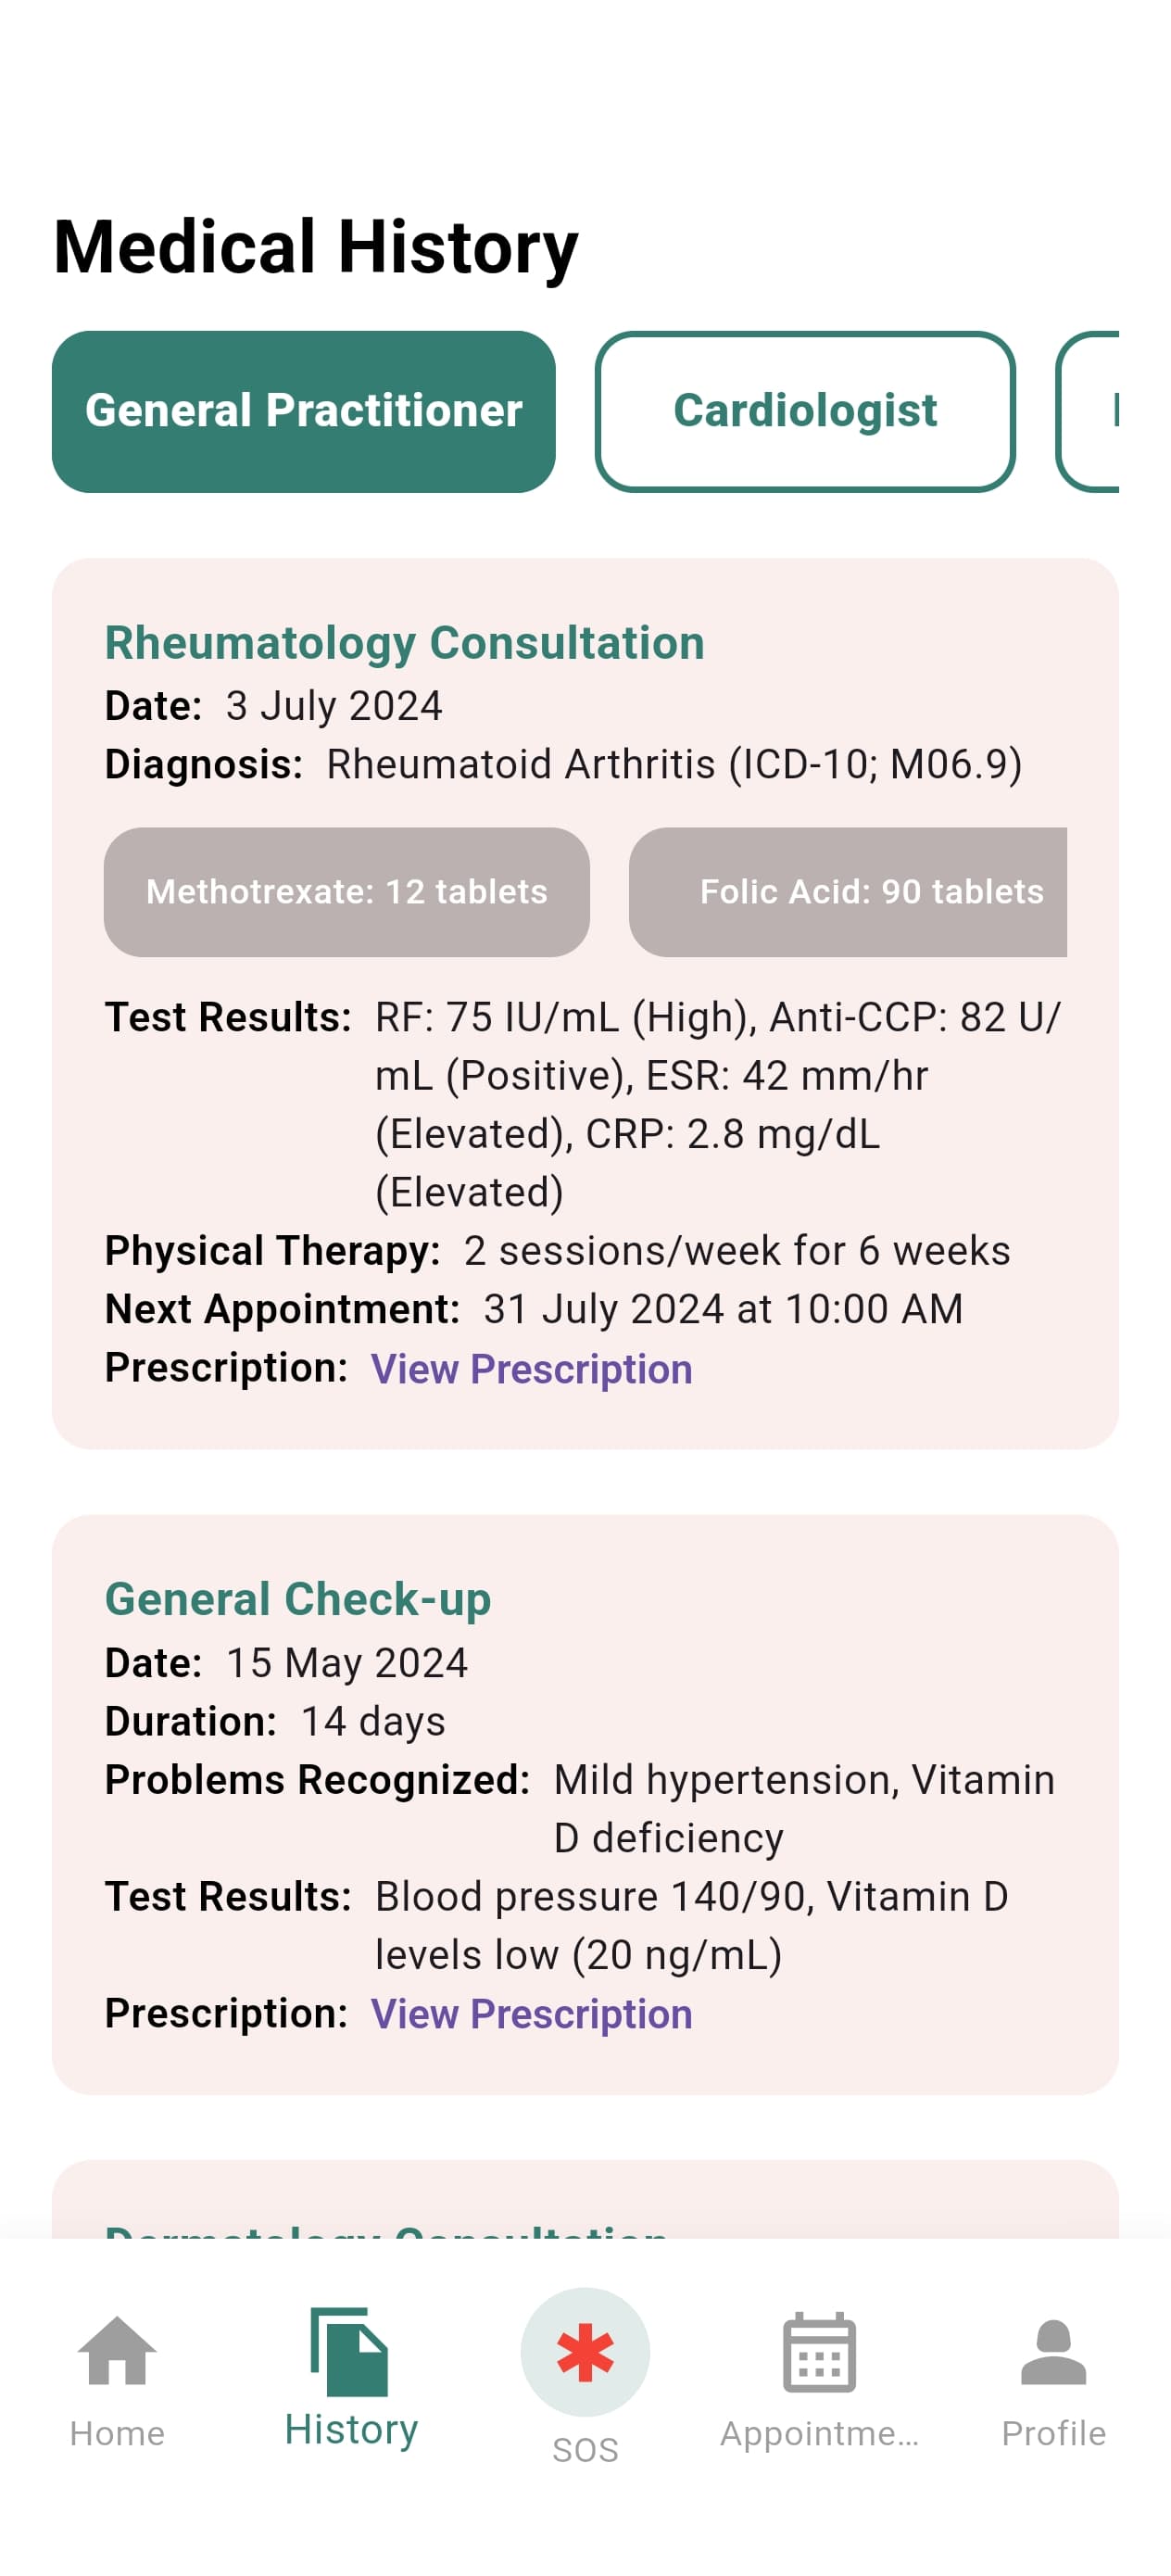Open View Prescription for General Check-up
Screen dimensions: 1171x2576
pyautogui.click(x=531, y=2013)
